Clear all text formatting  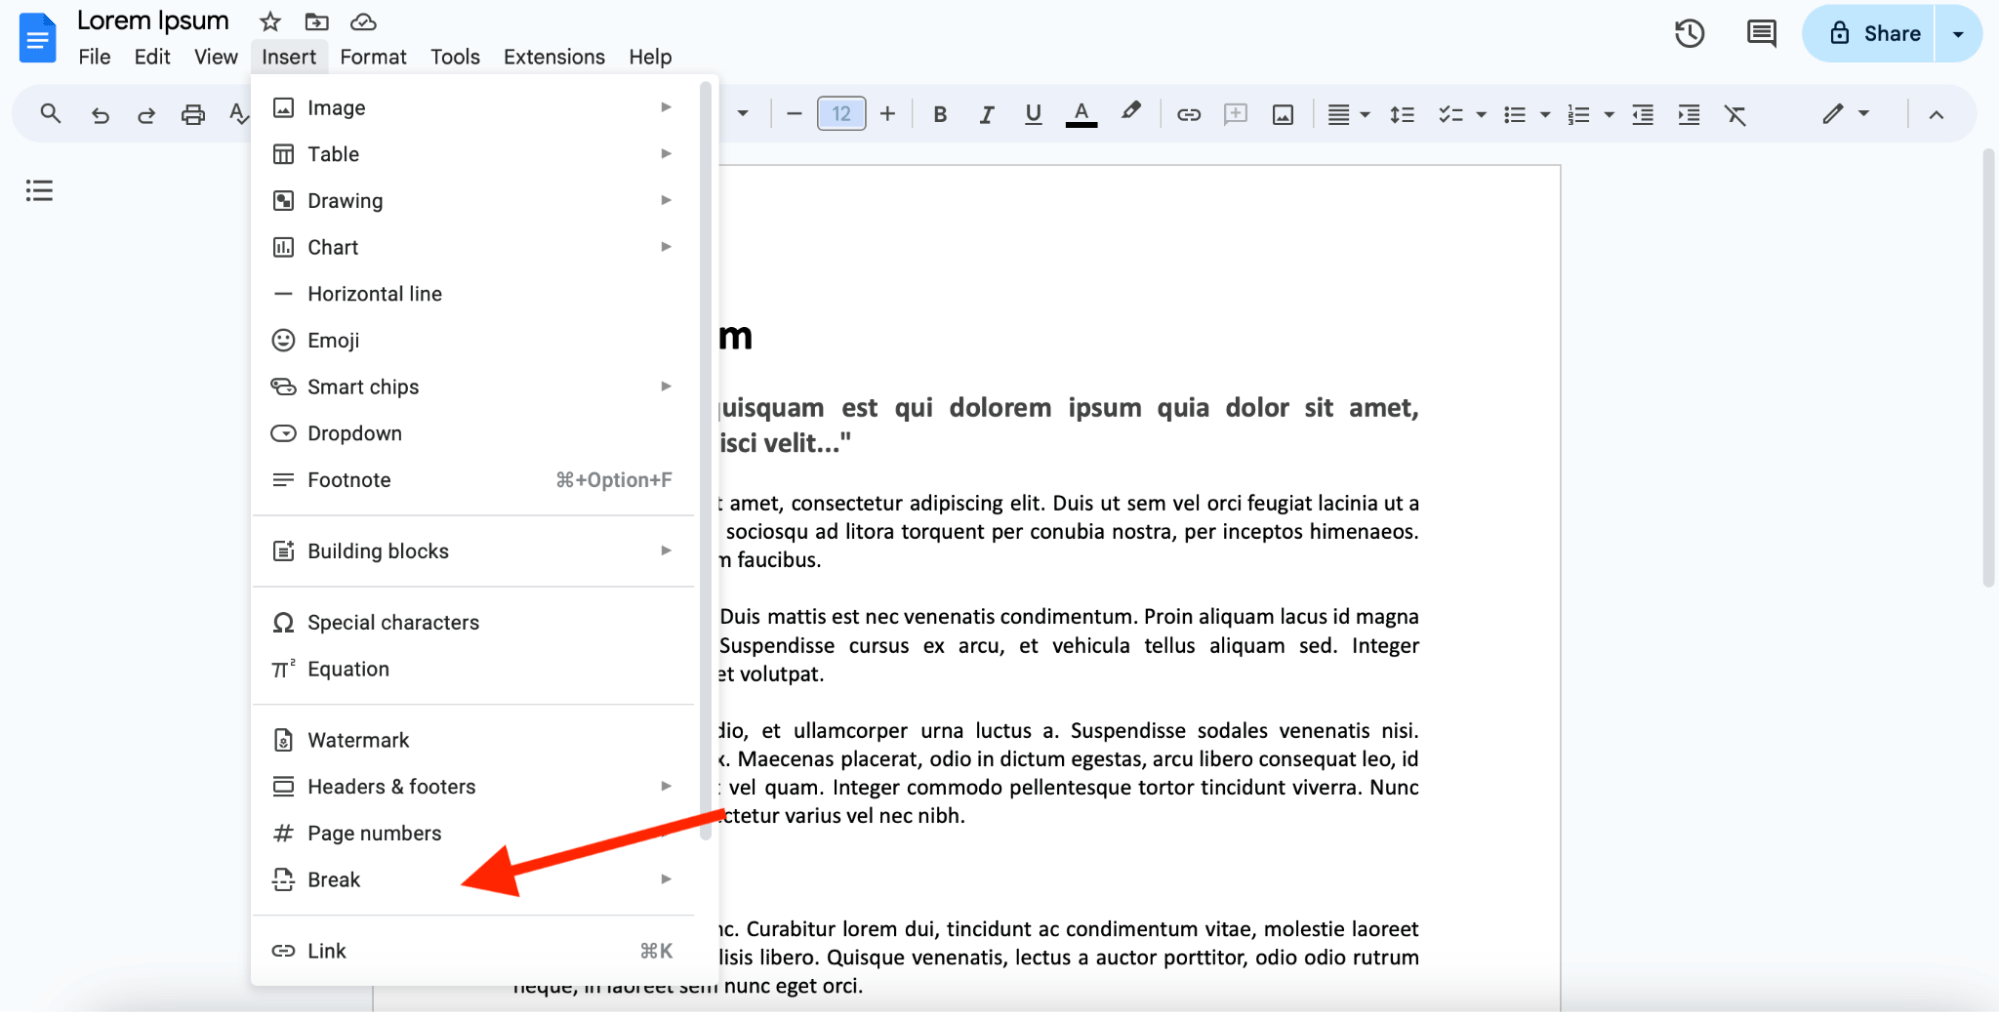pyautogui.click(x=1736, y=113)
